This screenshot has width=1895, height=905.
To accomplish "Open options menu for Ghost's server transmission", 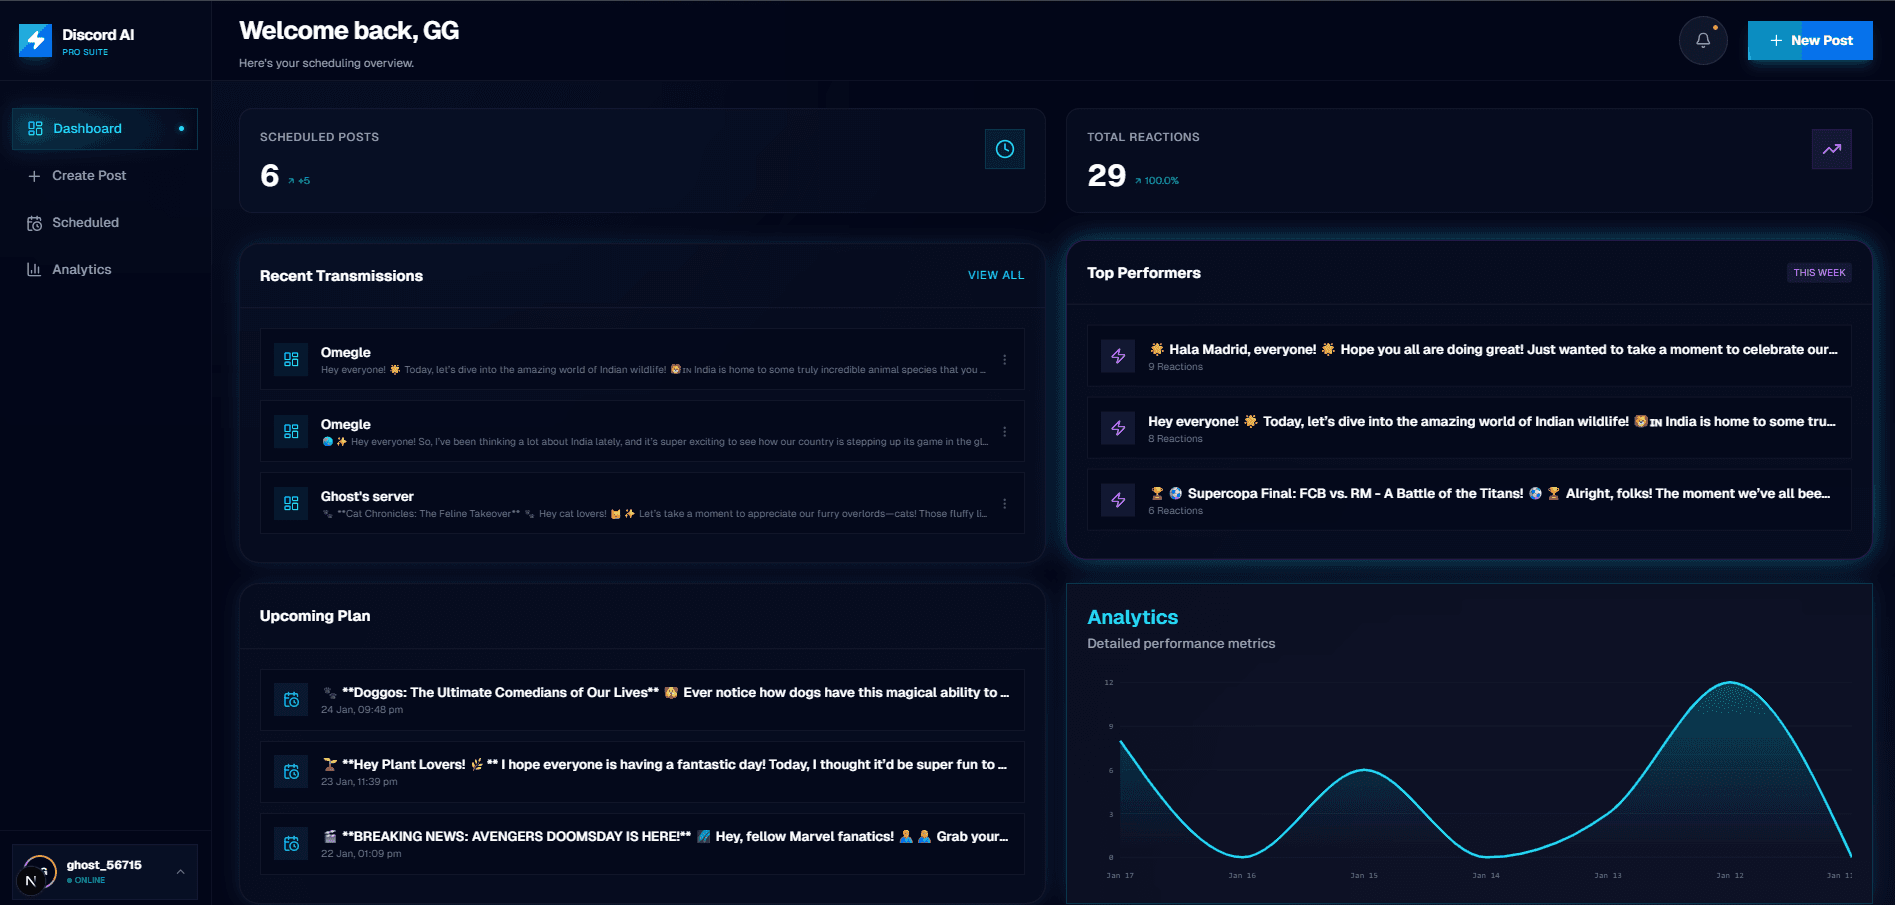I will (x=1006, y=503).
